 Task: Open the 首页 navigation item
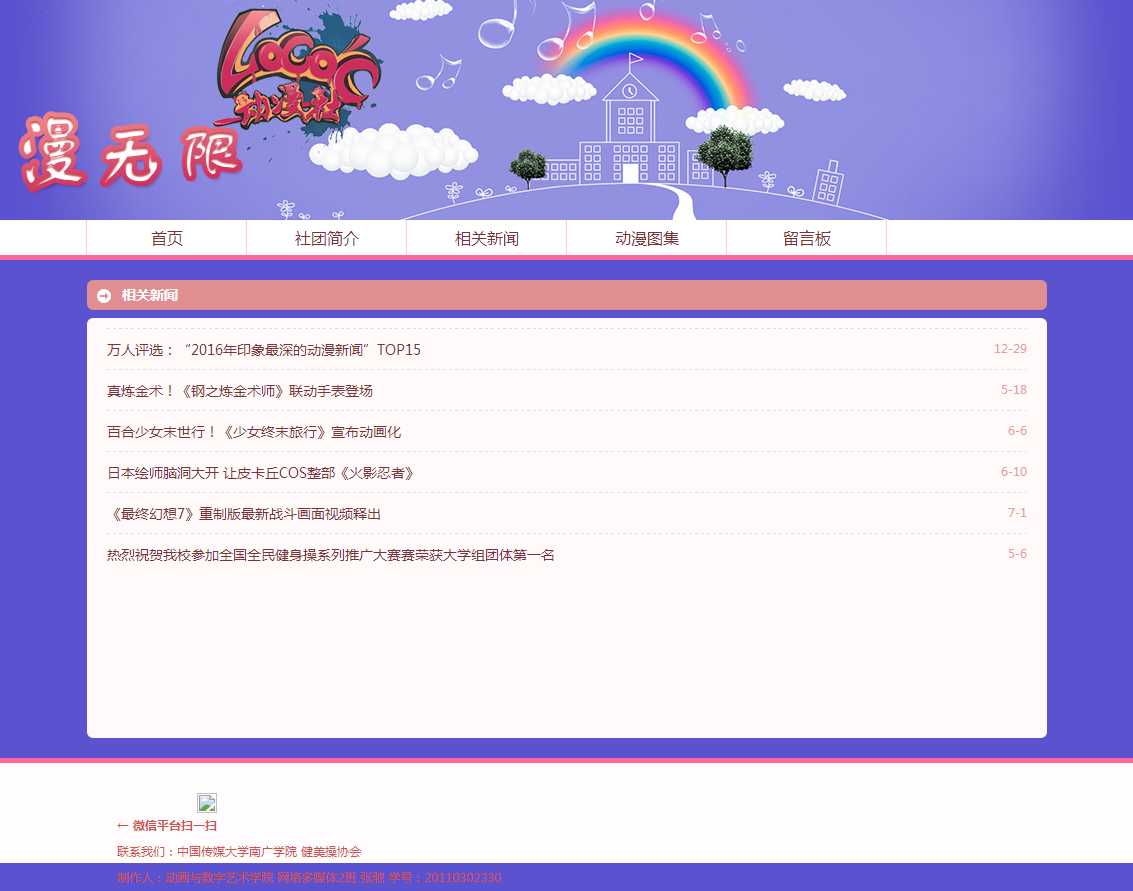pos(167,239)
